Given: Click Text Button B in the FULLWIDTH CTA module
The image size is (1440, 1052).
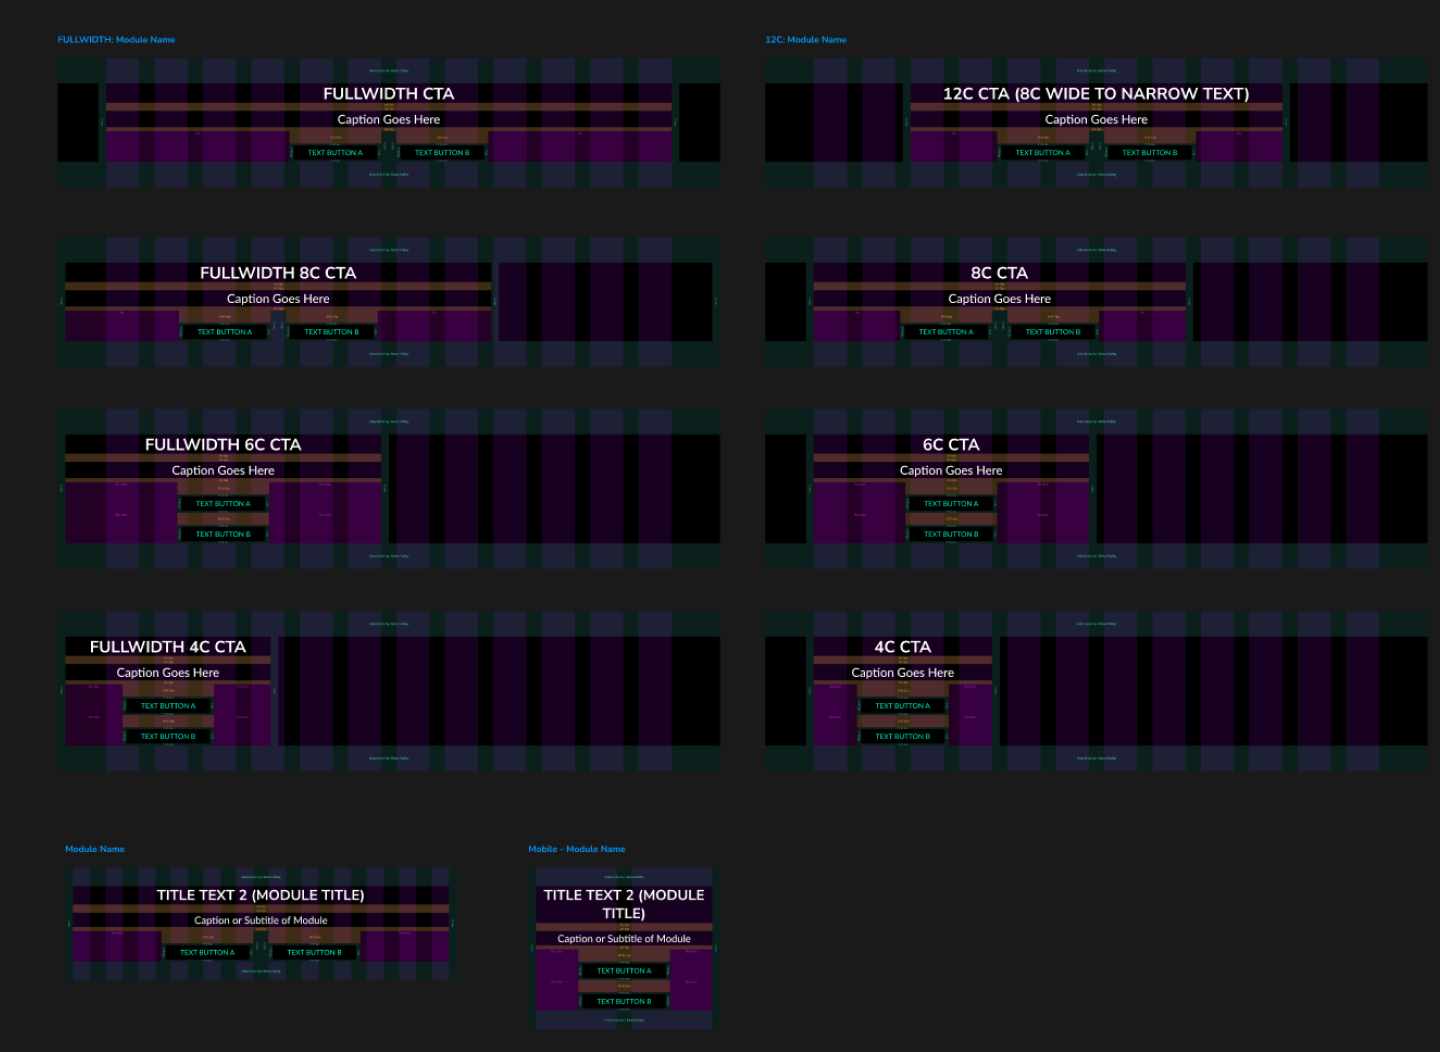Looking at the screenshot, I should click(x=442, y=153).
